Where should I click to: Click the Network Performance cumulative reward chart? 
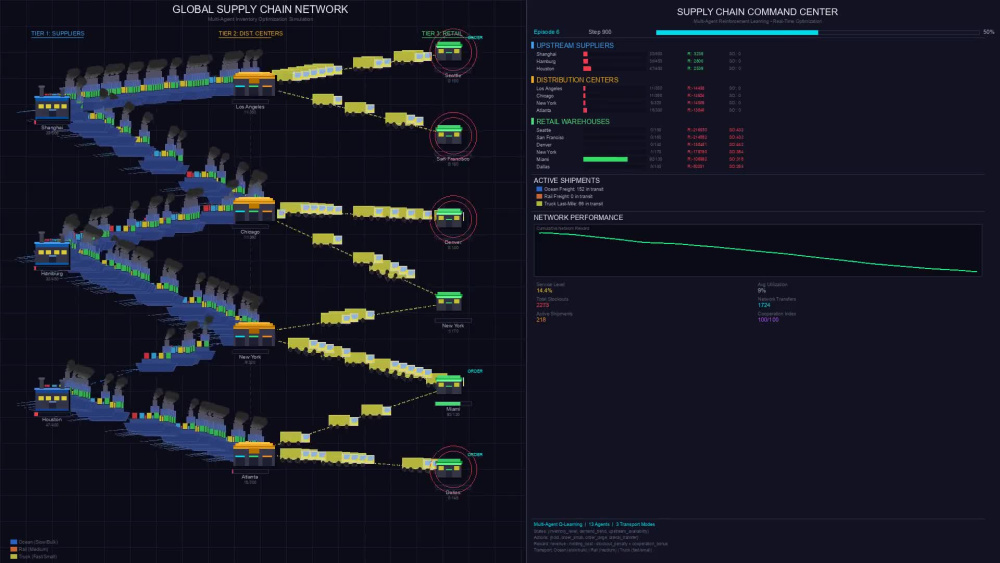758,251
